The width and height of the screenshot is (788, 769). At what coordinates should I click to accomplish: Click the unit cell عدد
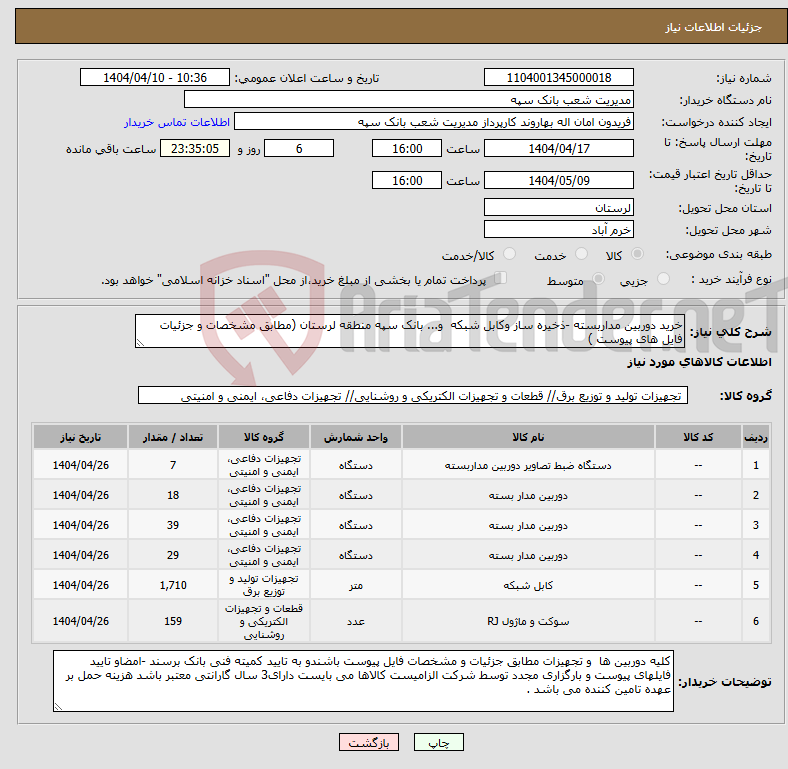[x=356, y=621]
